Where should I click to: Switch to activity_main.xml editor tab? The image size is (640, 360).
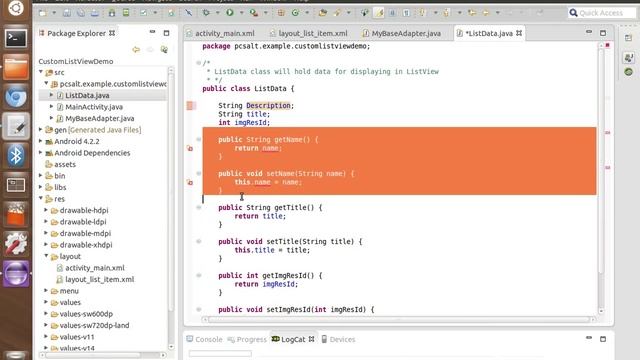(220, 33)
